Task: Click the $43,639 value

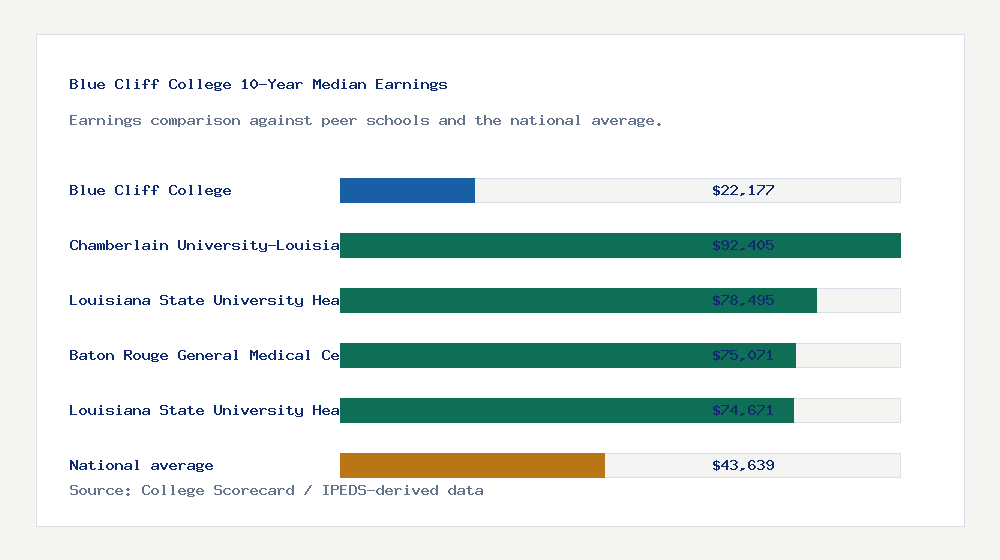Action: 743,465
